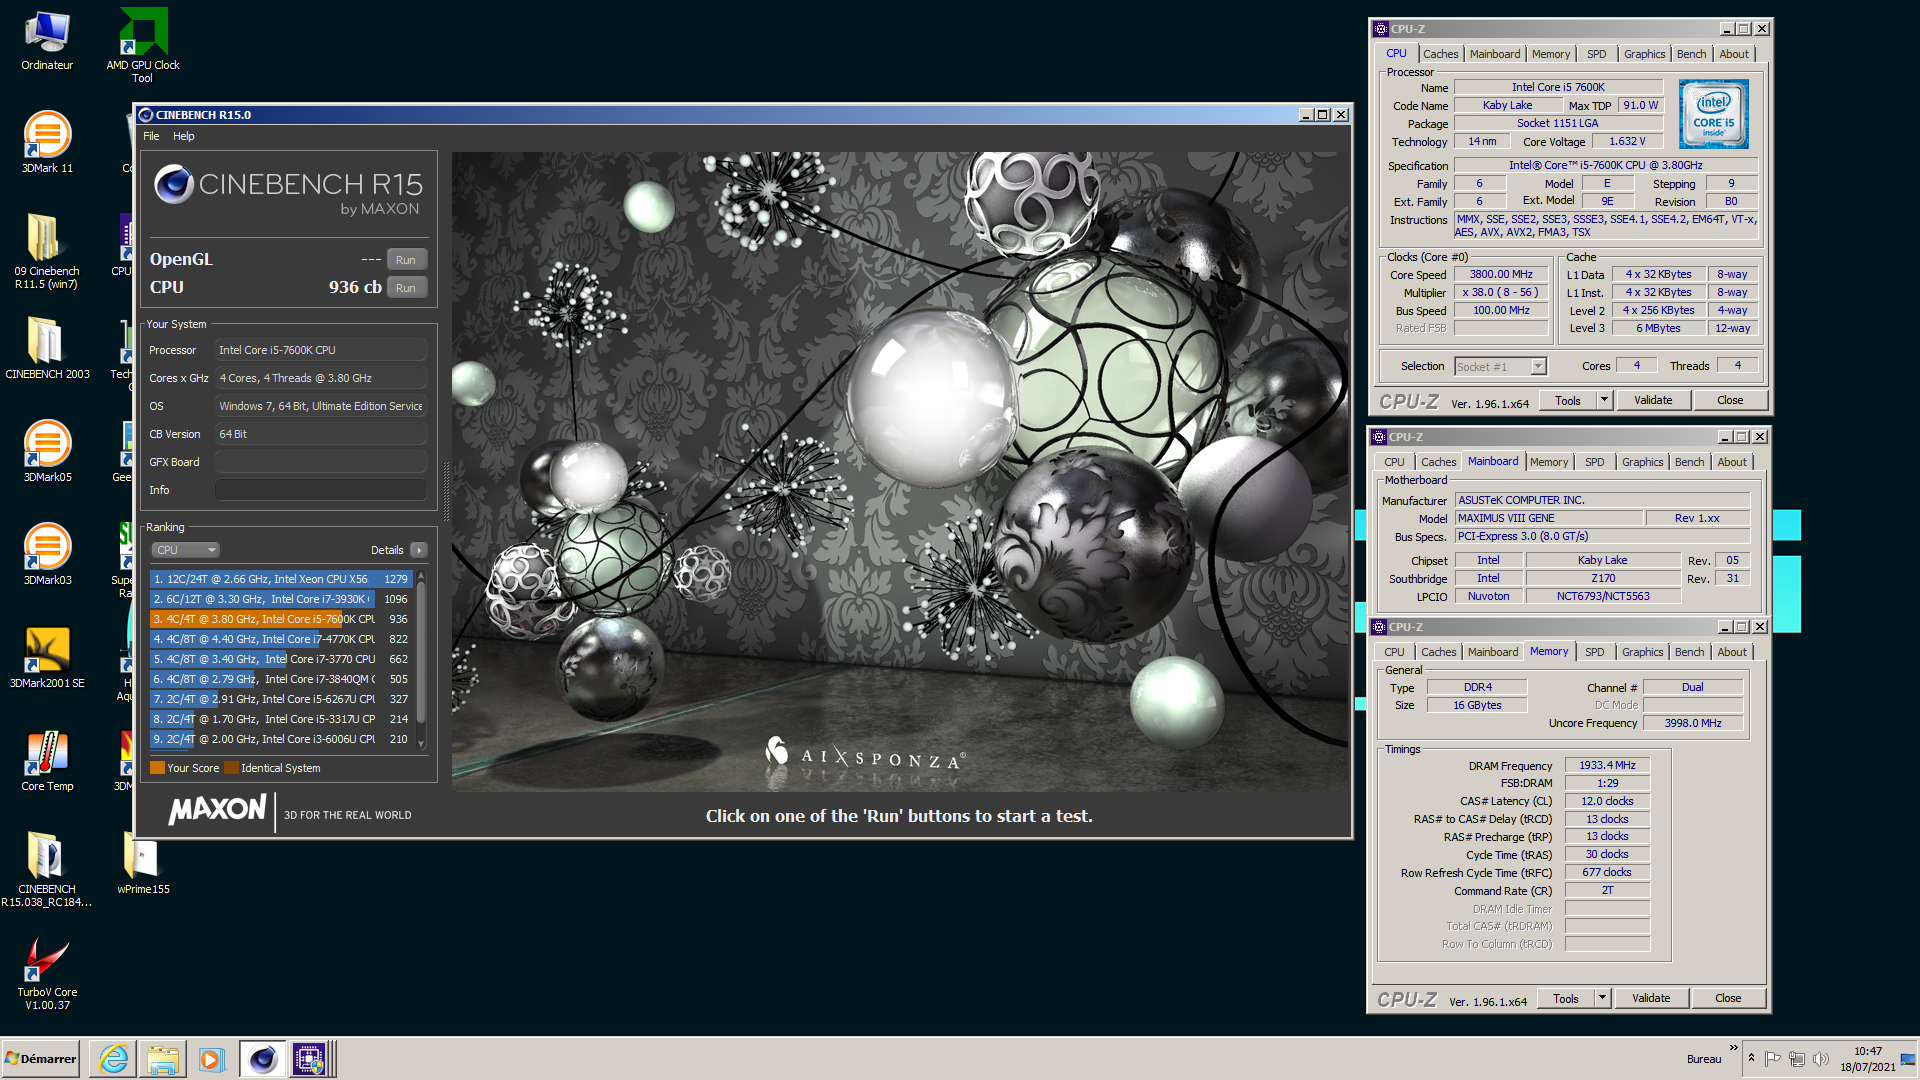The image size is (1920, 1080).
Task: Open the Cinebench Help menu
Action: tap(184, 136)
